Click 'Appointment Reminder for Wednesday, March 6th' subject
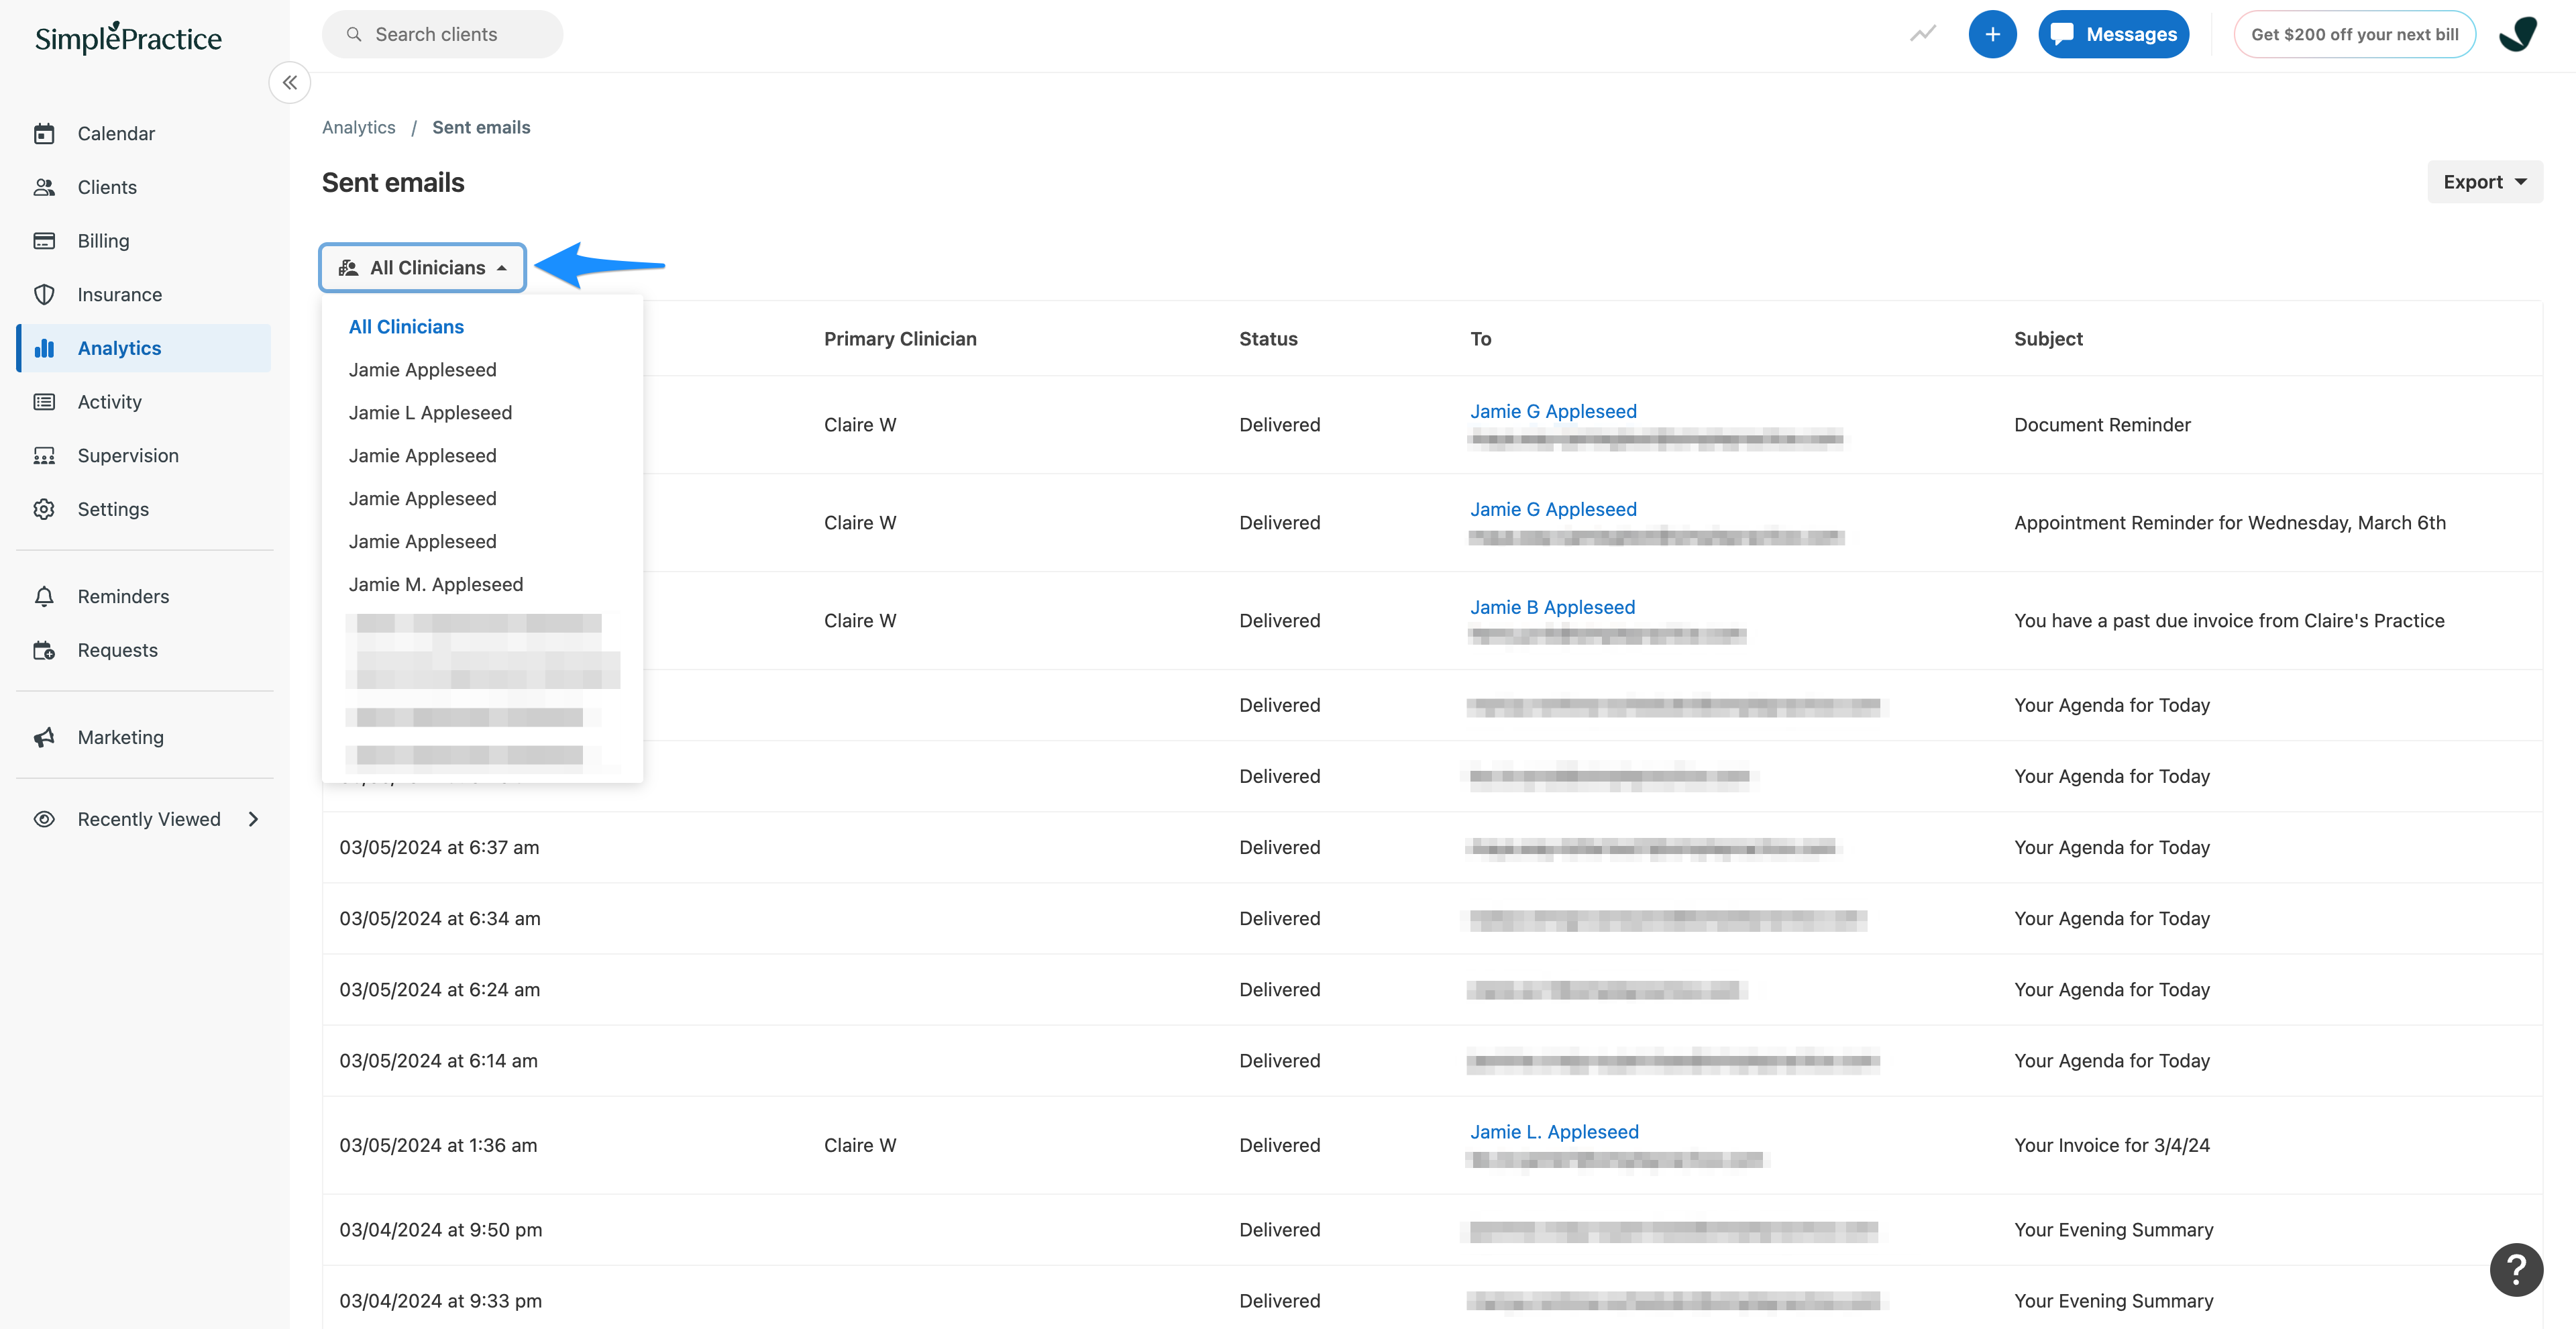The height and width of the screenshot is (1329, 2576). tap(2229, 523)
